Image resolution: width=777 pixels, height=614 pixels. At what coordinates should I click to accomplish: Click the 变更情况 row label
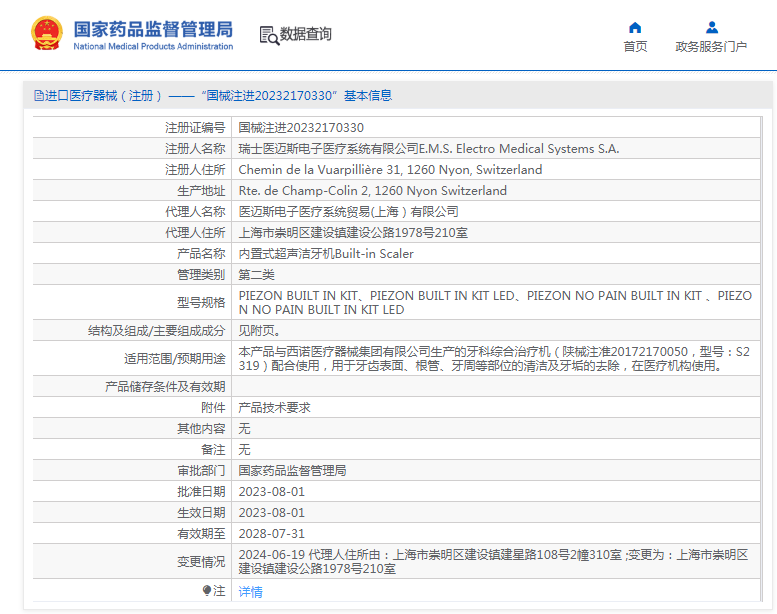201,561
